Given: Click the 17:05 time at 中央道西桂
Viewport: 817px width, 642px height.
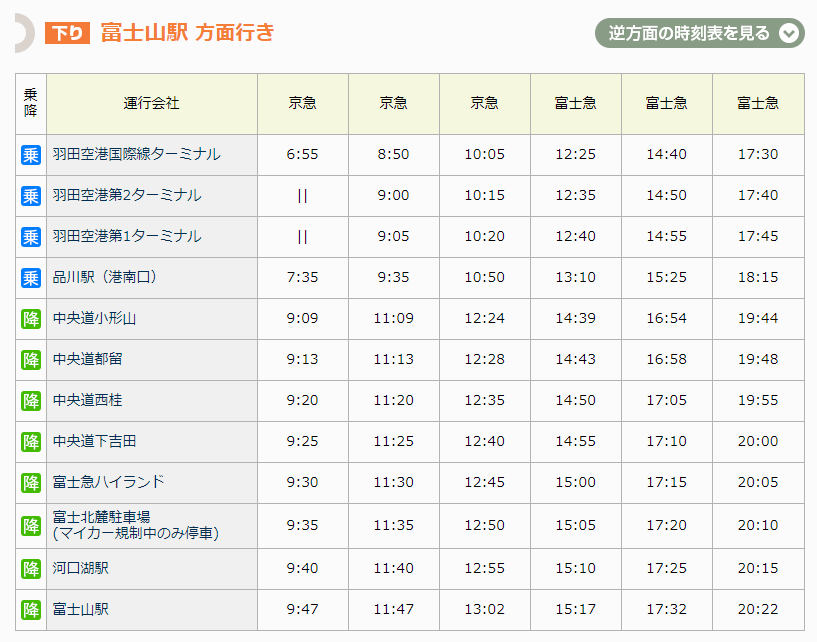Looking at the screenshot, I should (666, 400).
